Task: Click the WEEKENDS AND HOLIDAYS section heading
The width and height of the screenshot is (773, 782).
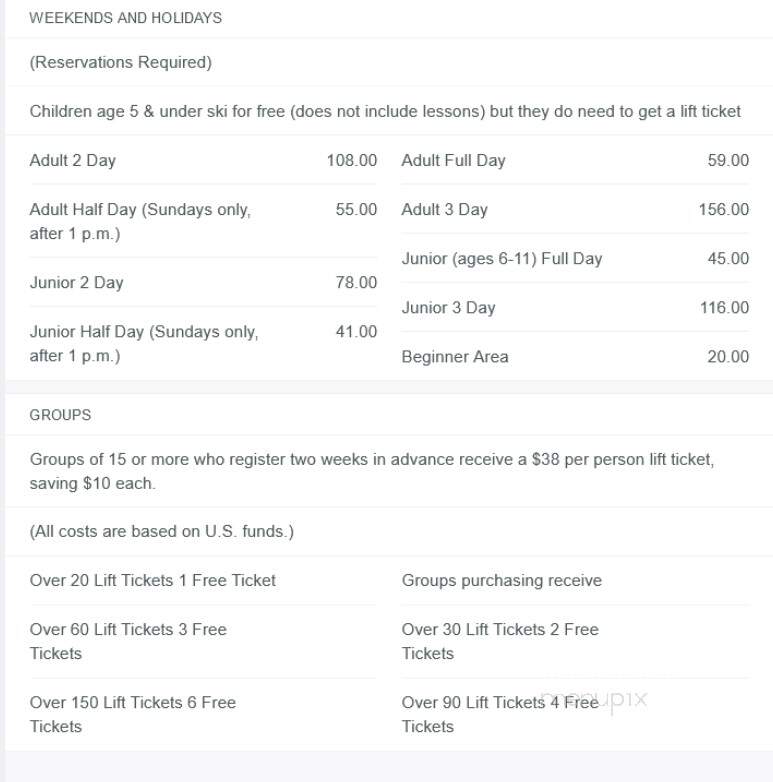Action: pos(125,18)
